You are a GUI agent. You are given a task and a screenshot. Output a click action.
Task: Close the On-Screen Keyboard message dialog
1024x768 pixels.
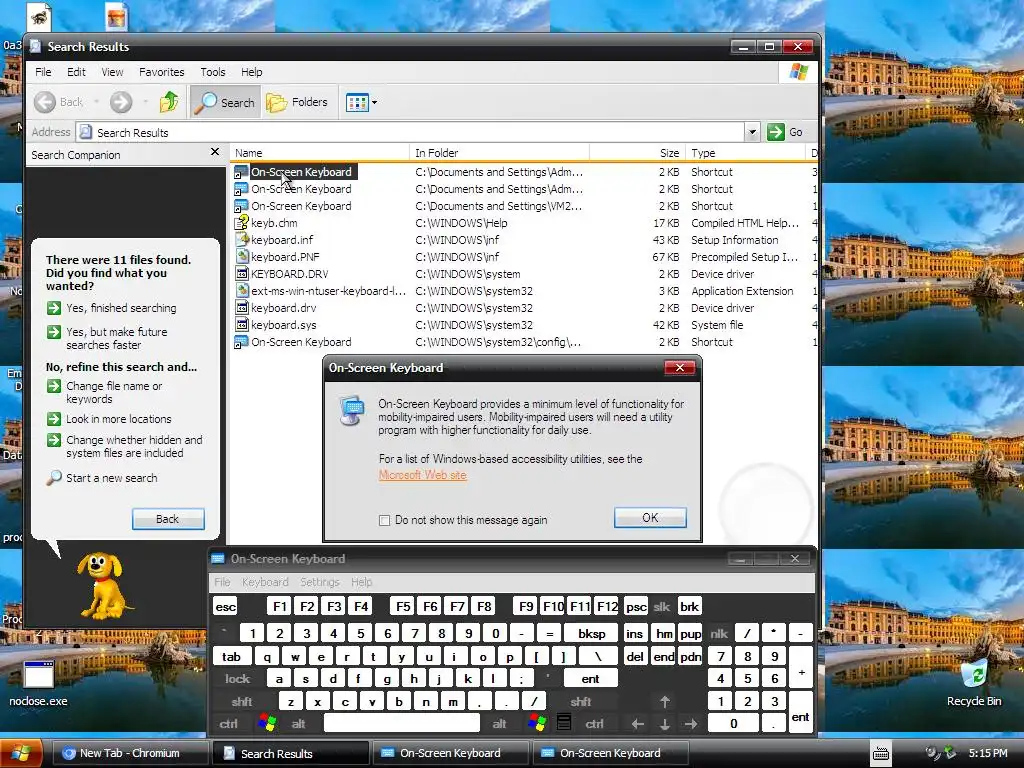(x=679, y=368)
